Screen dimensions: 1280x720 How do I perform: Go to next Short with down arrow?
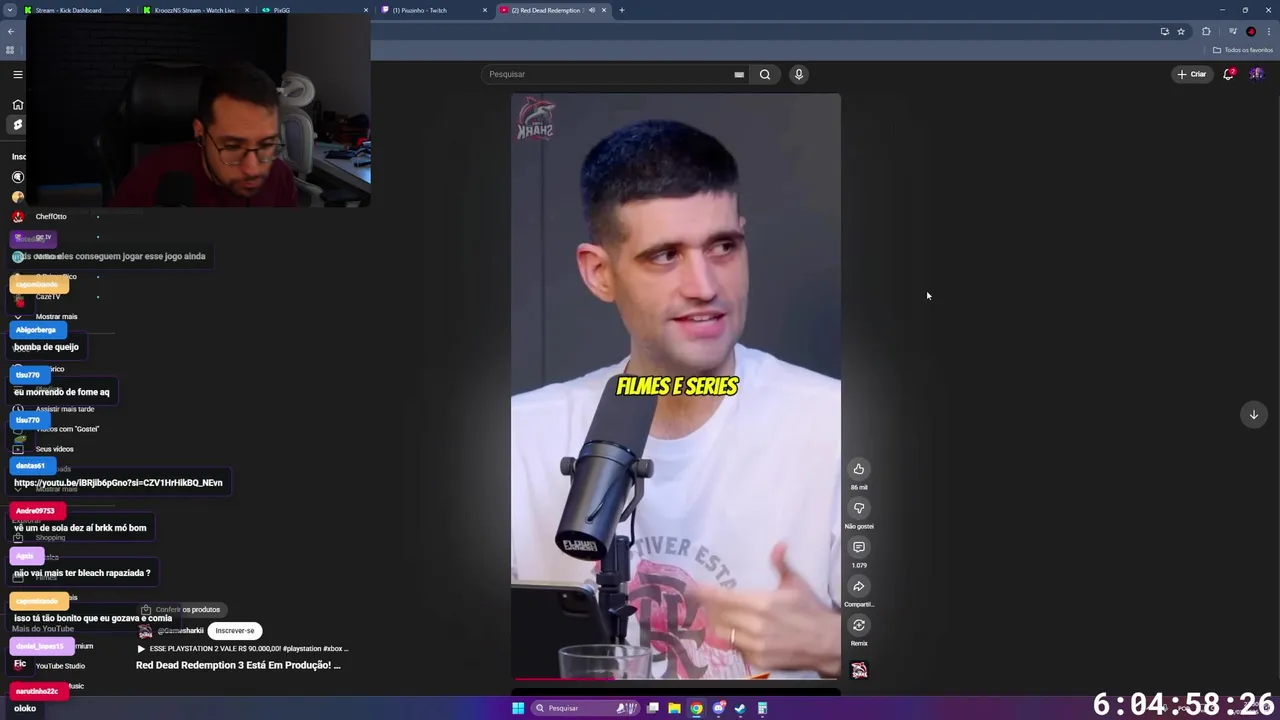[x=1253, y=414]
